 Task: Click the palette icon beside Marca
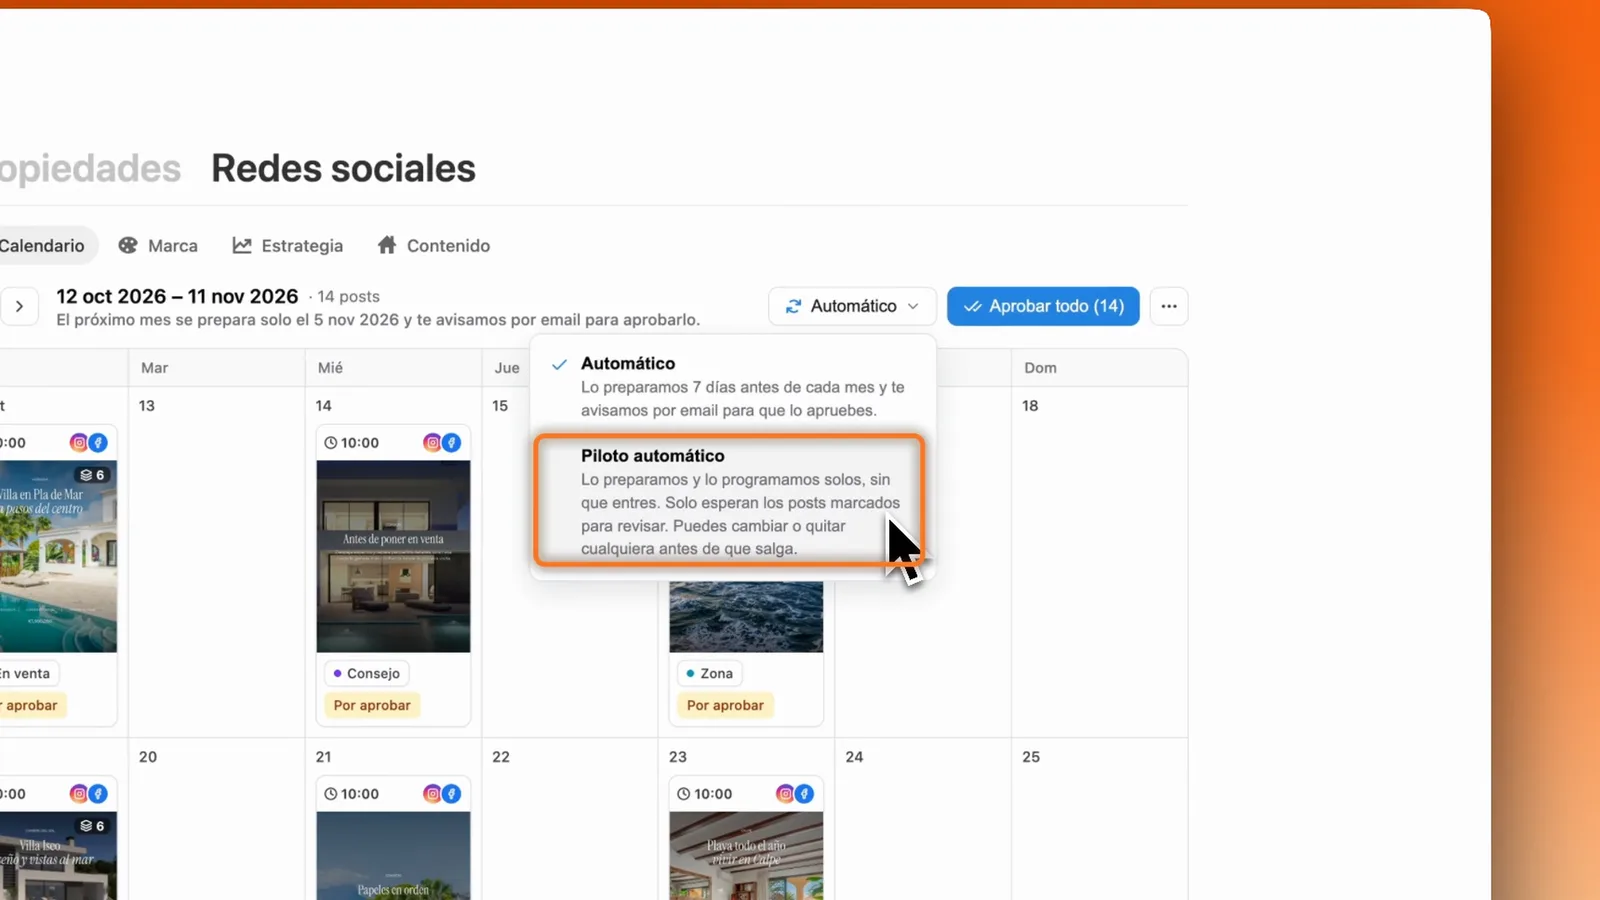[128, 245]
